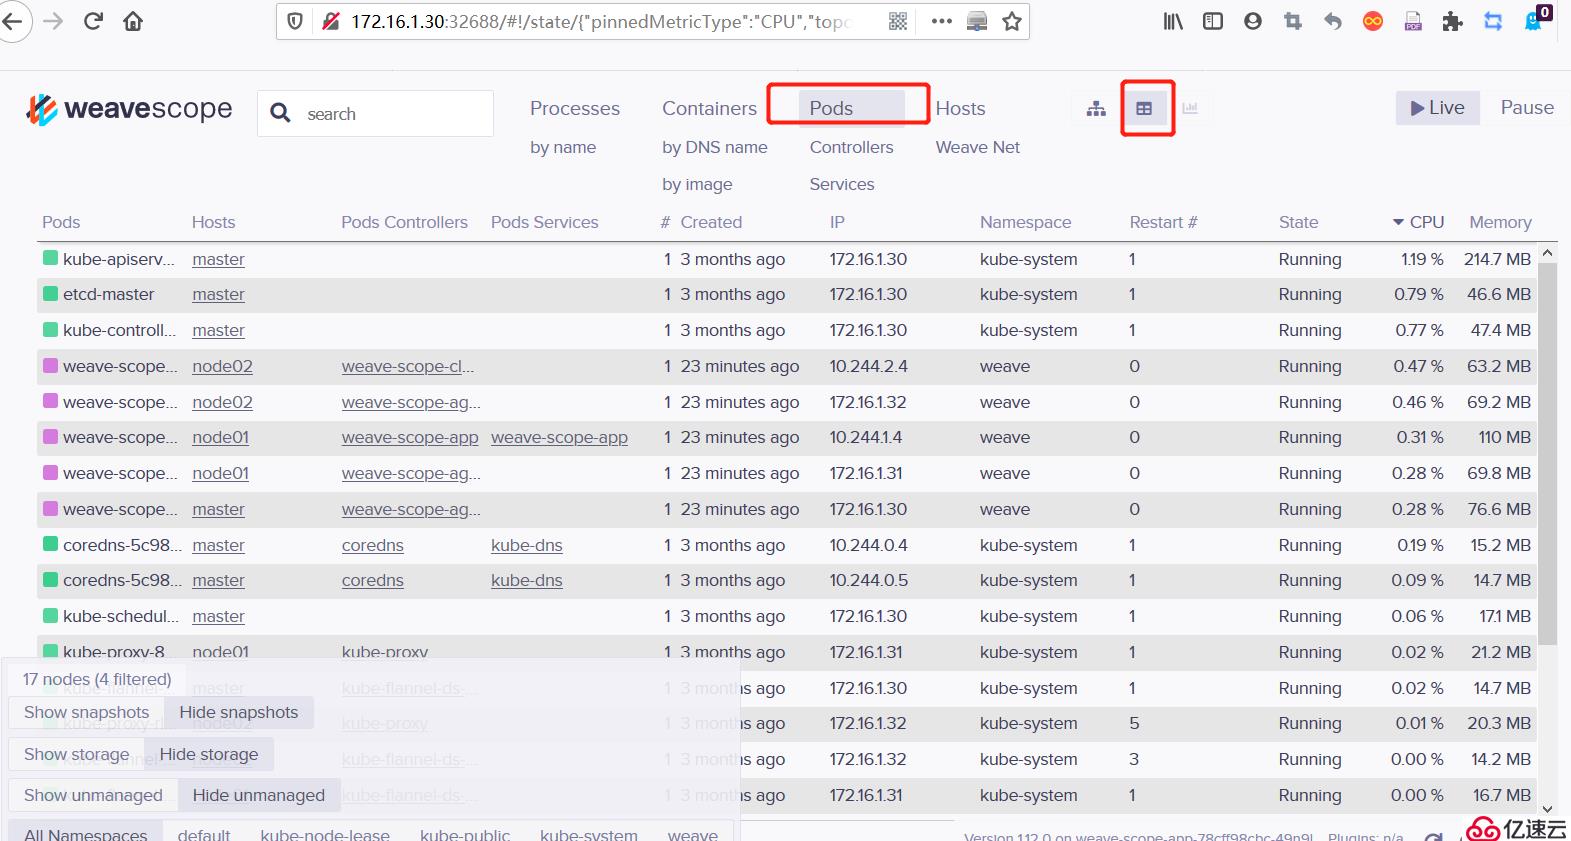Open page actions three-dot menu
The width and height of the screenshot is (1571, 841).
(x=941, y=21)
